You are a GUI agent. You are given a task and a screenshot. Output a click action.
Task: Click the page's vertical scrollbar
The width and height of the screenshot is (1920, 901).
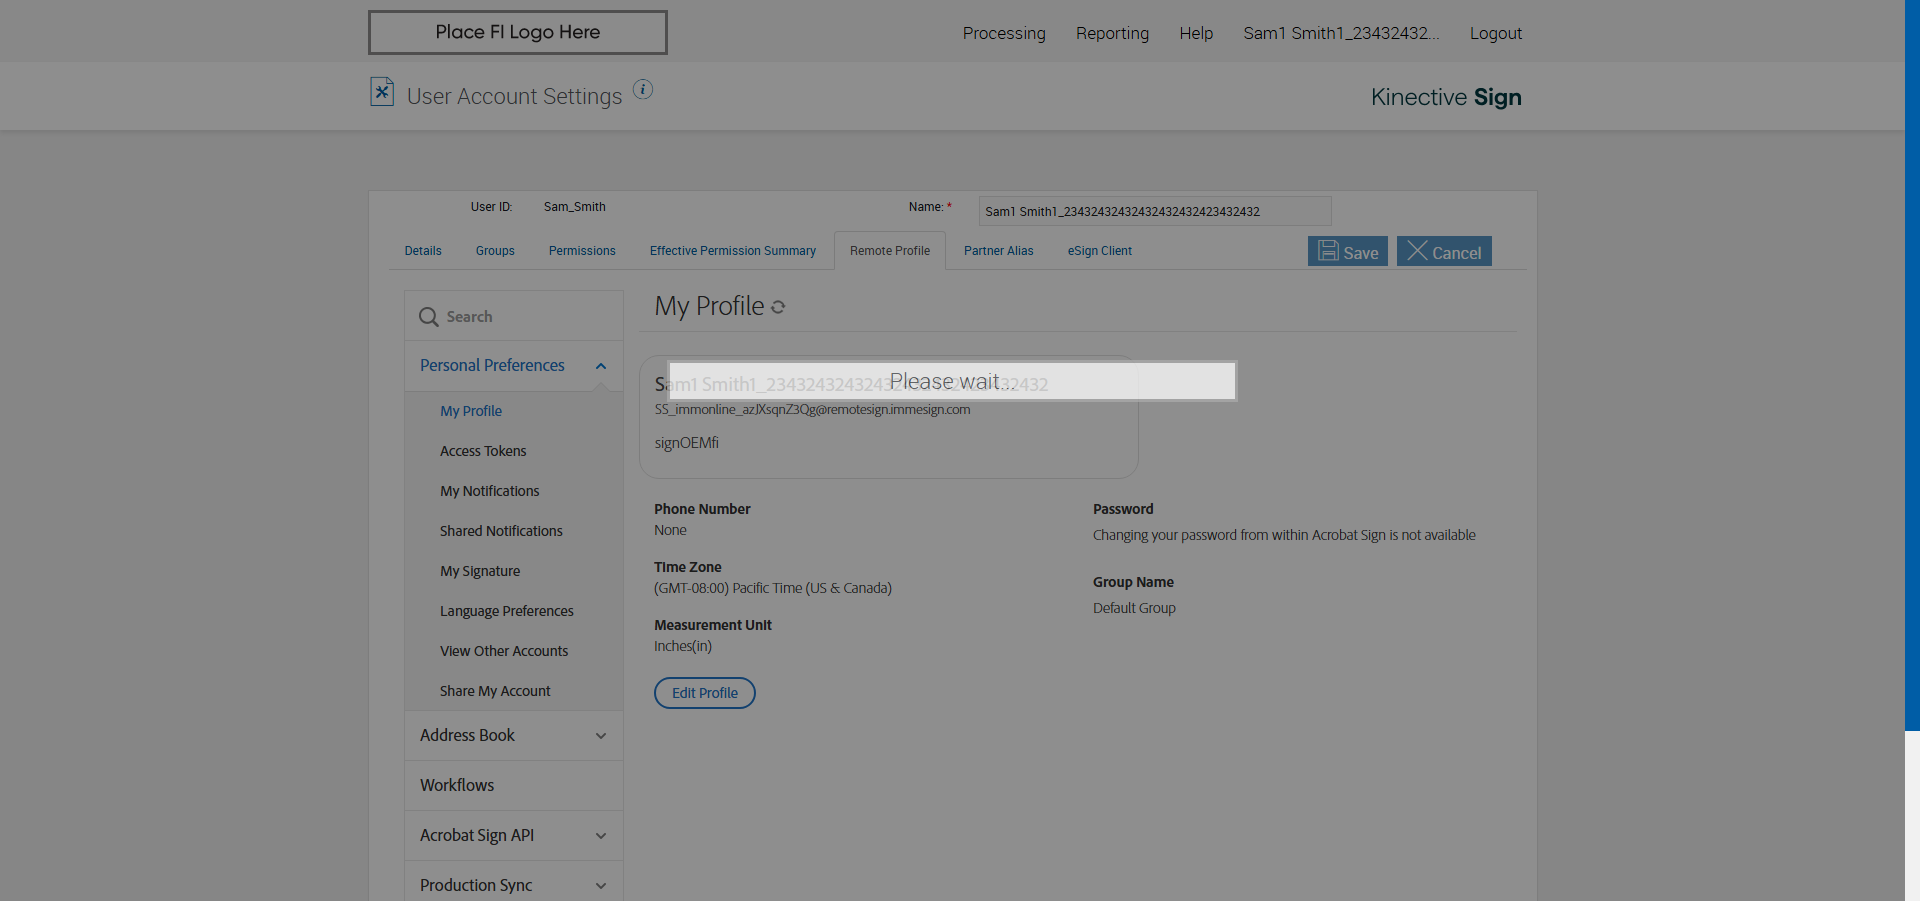(1912, 365)
